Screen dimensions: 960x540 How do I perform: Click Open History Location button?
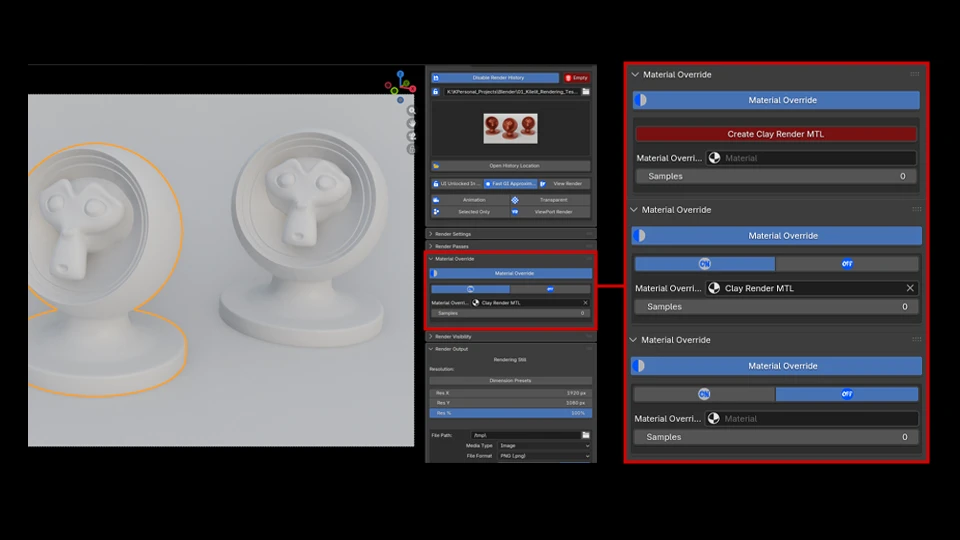pyautogui.click(x=511, y=166)
